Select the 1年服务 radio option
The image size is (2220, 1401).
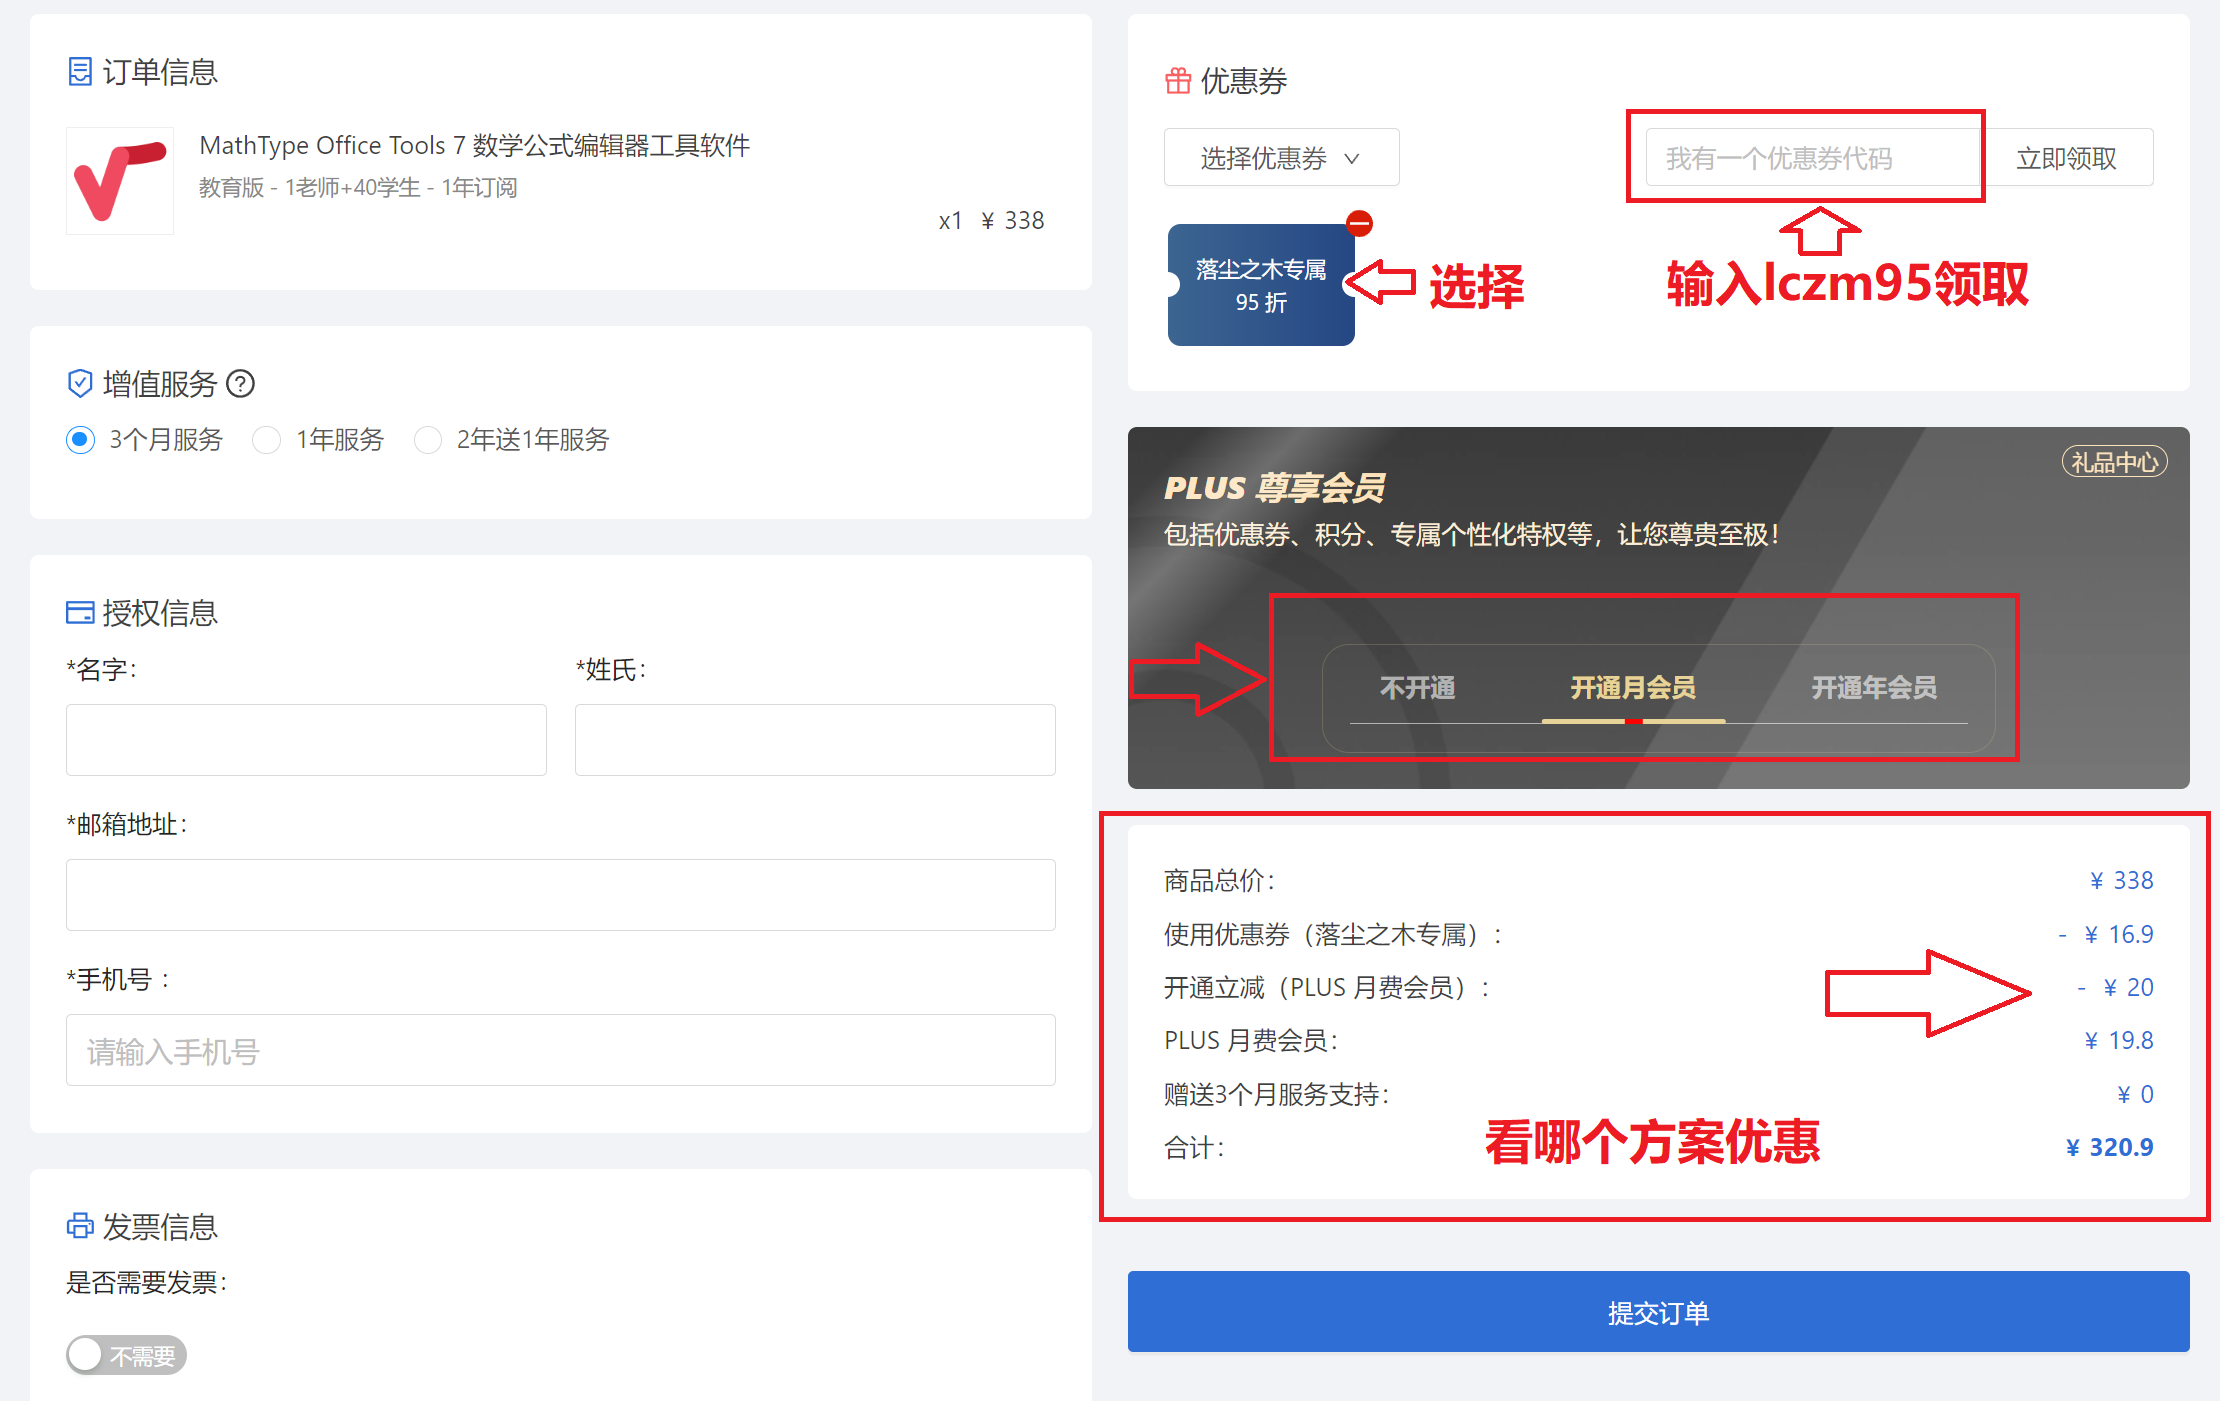point(266,440)
